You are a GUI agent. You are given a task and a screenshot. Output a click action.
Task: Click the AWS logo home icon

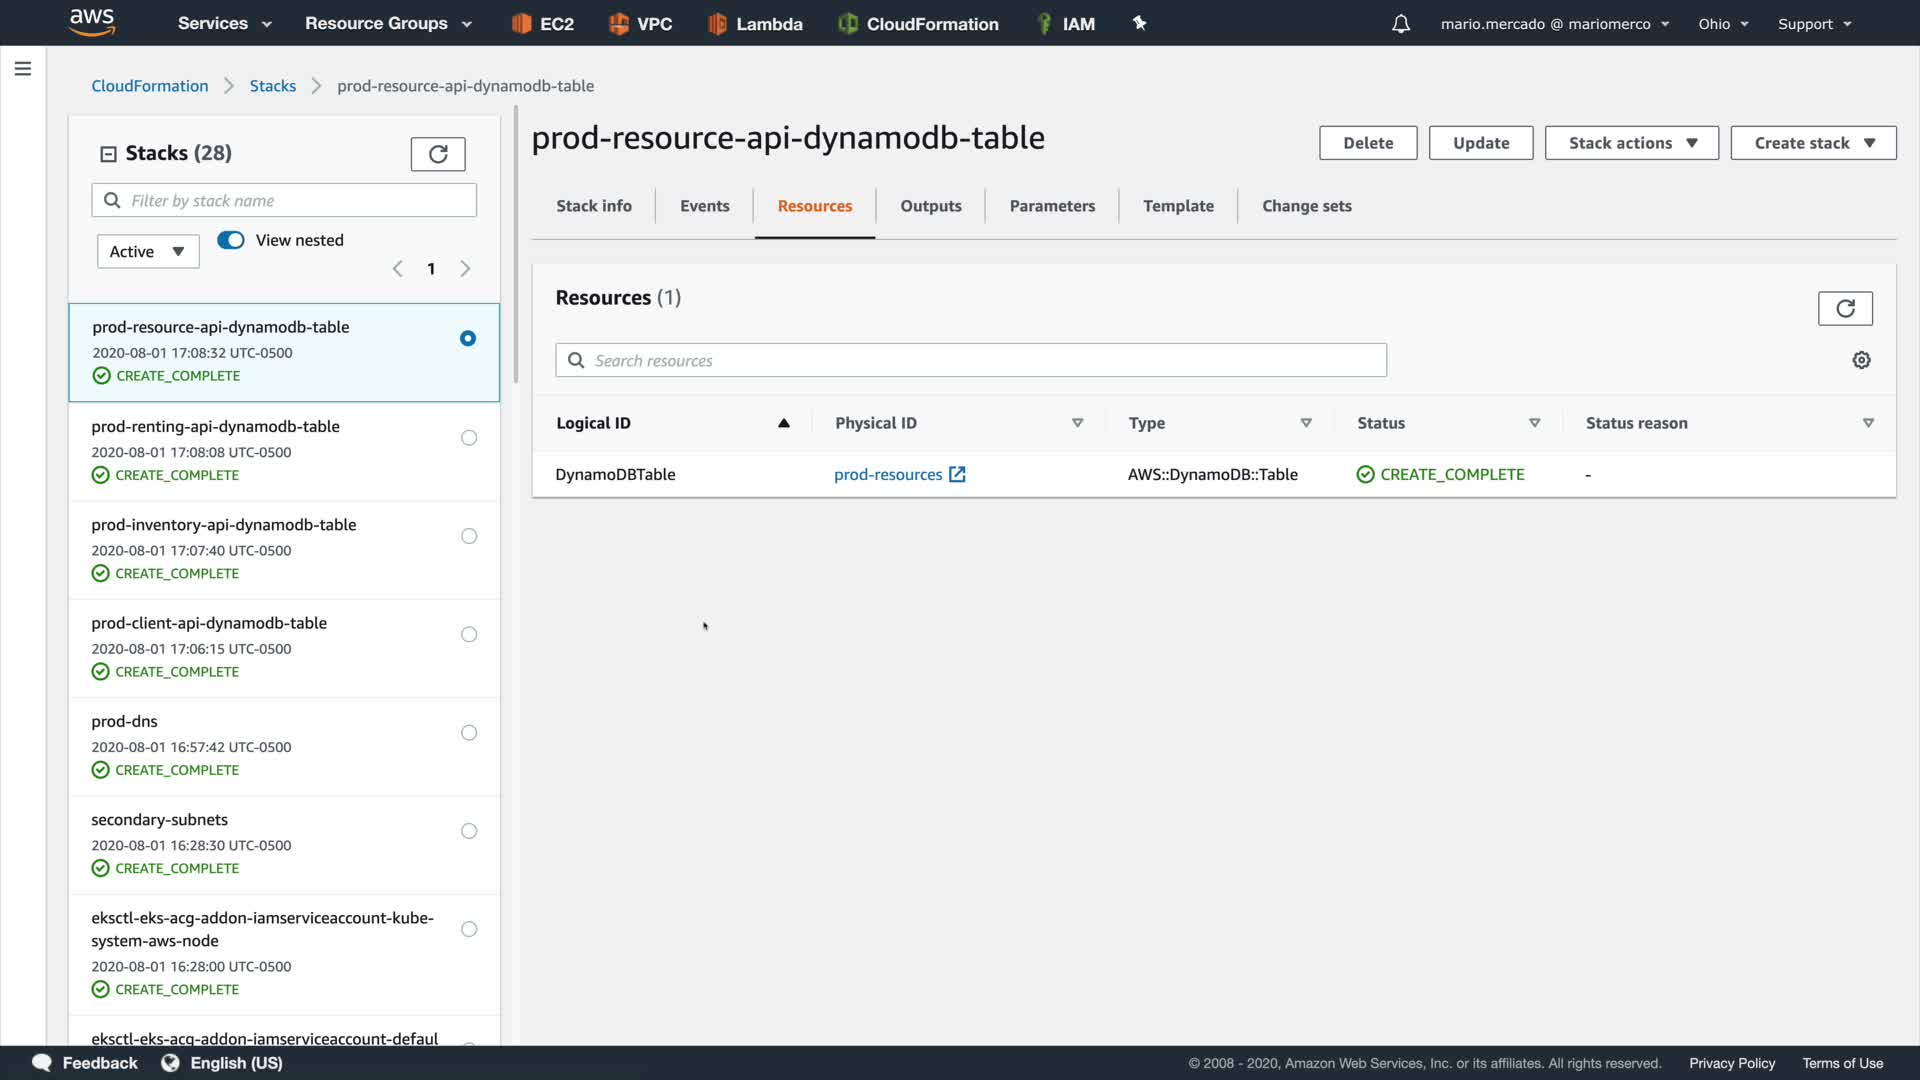(92, 22)
